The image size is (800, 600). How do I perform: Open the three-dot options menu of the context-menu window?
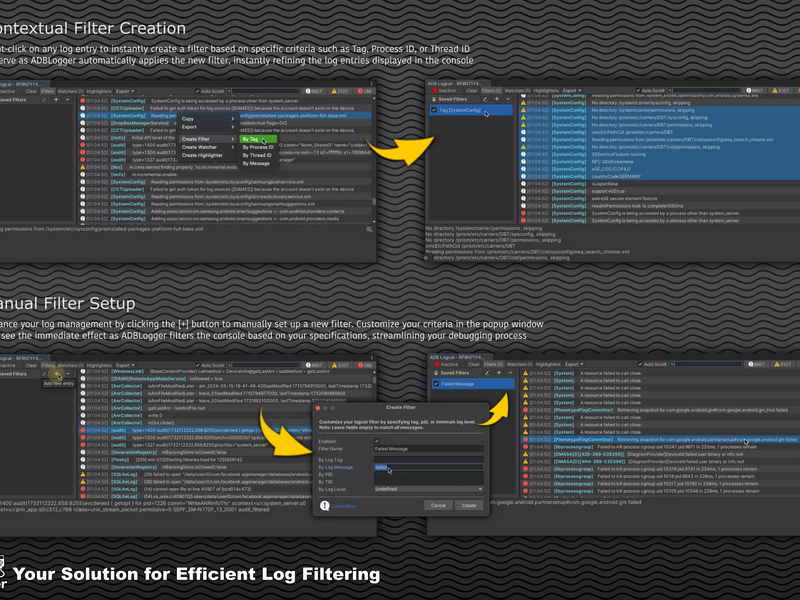pos(371,83)
